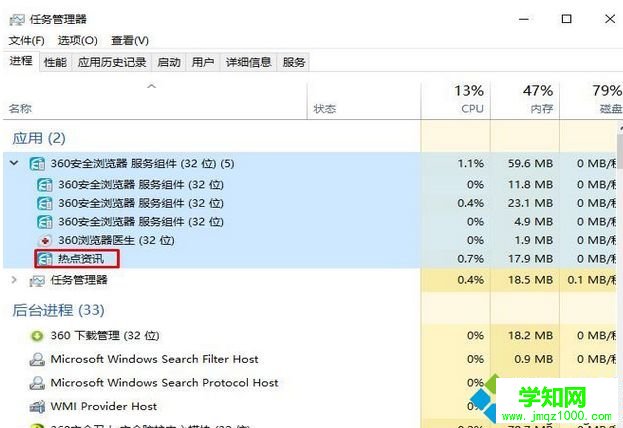Click the 360 下载管理 green icon
Viewport: 623px width, 428px height.
click(x=37, y=336)
